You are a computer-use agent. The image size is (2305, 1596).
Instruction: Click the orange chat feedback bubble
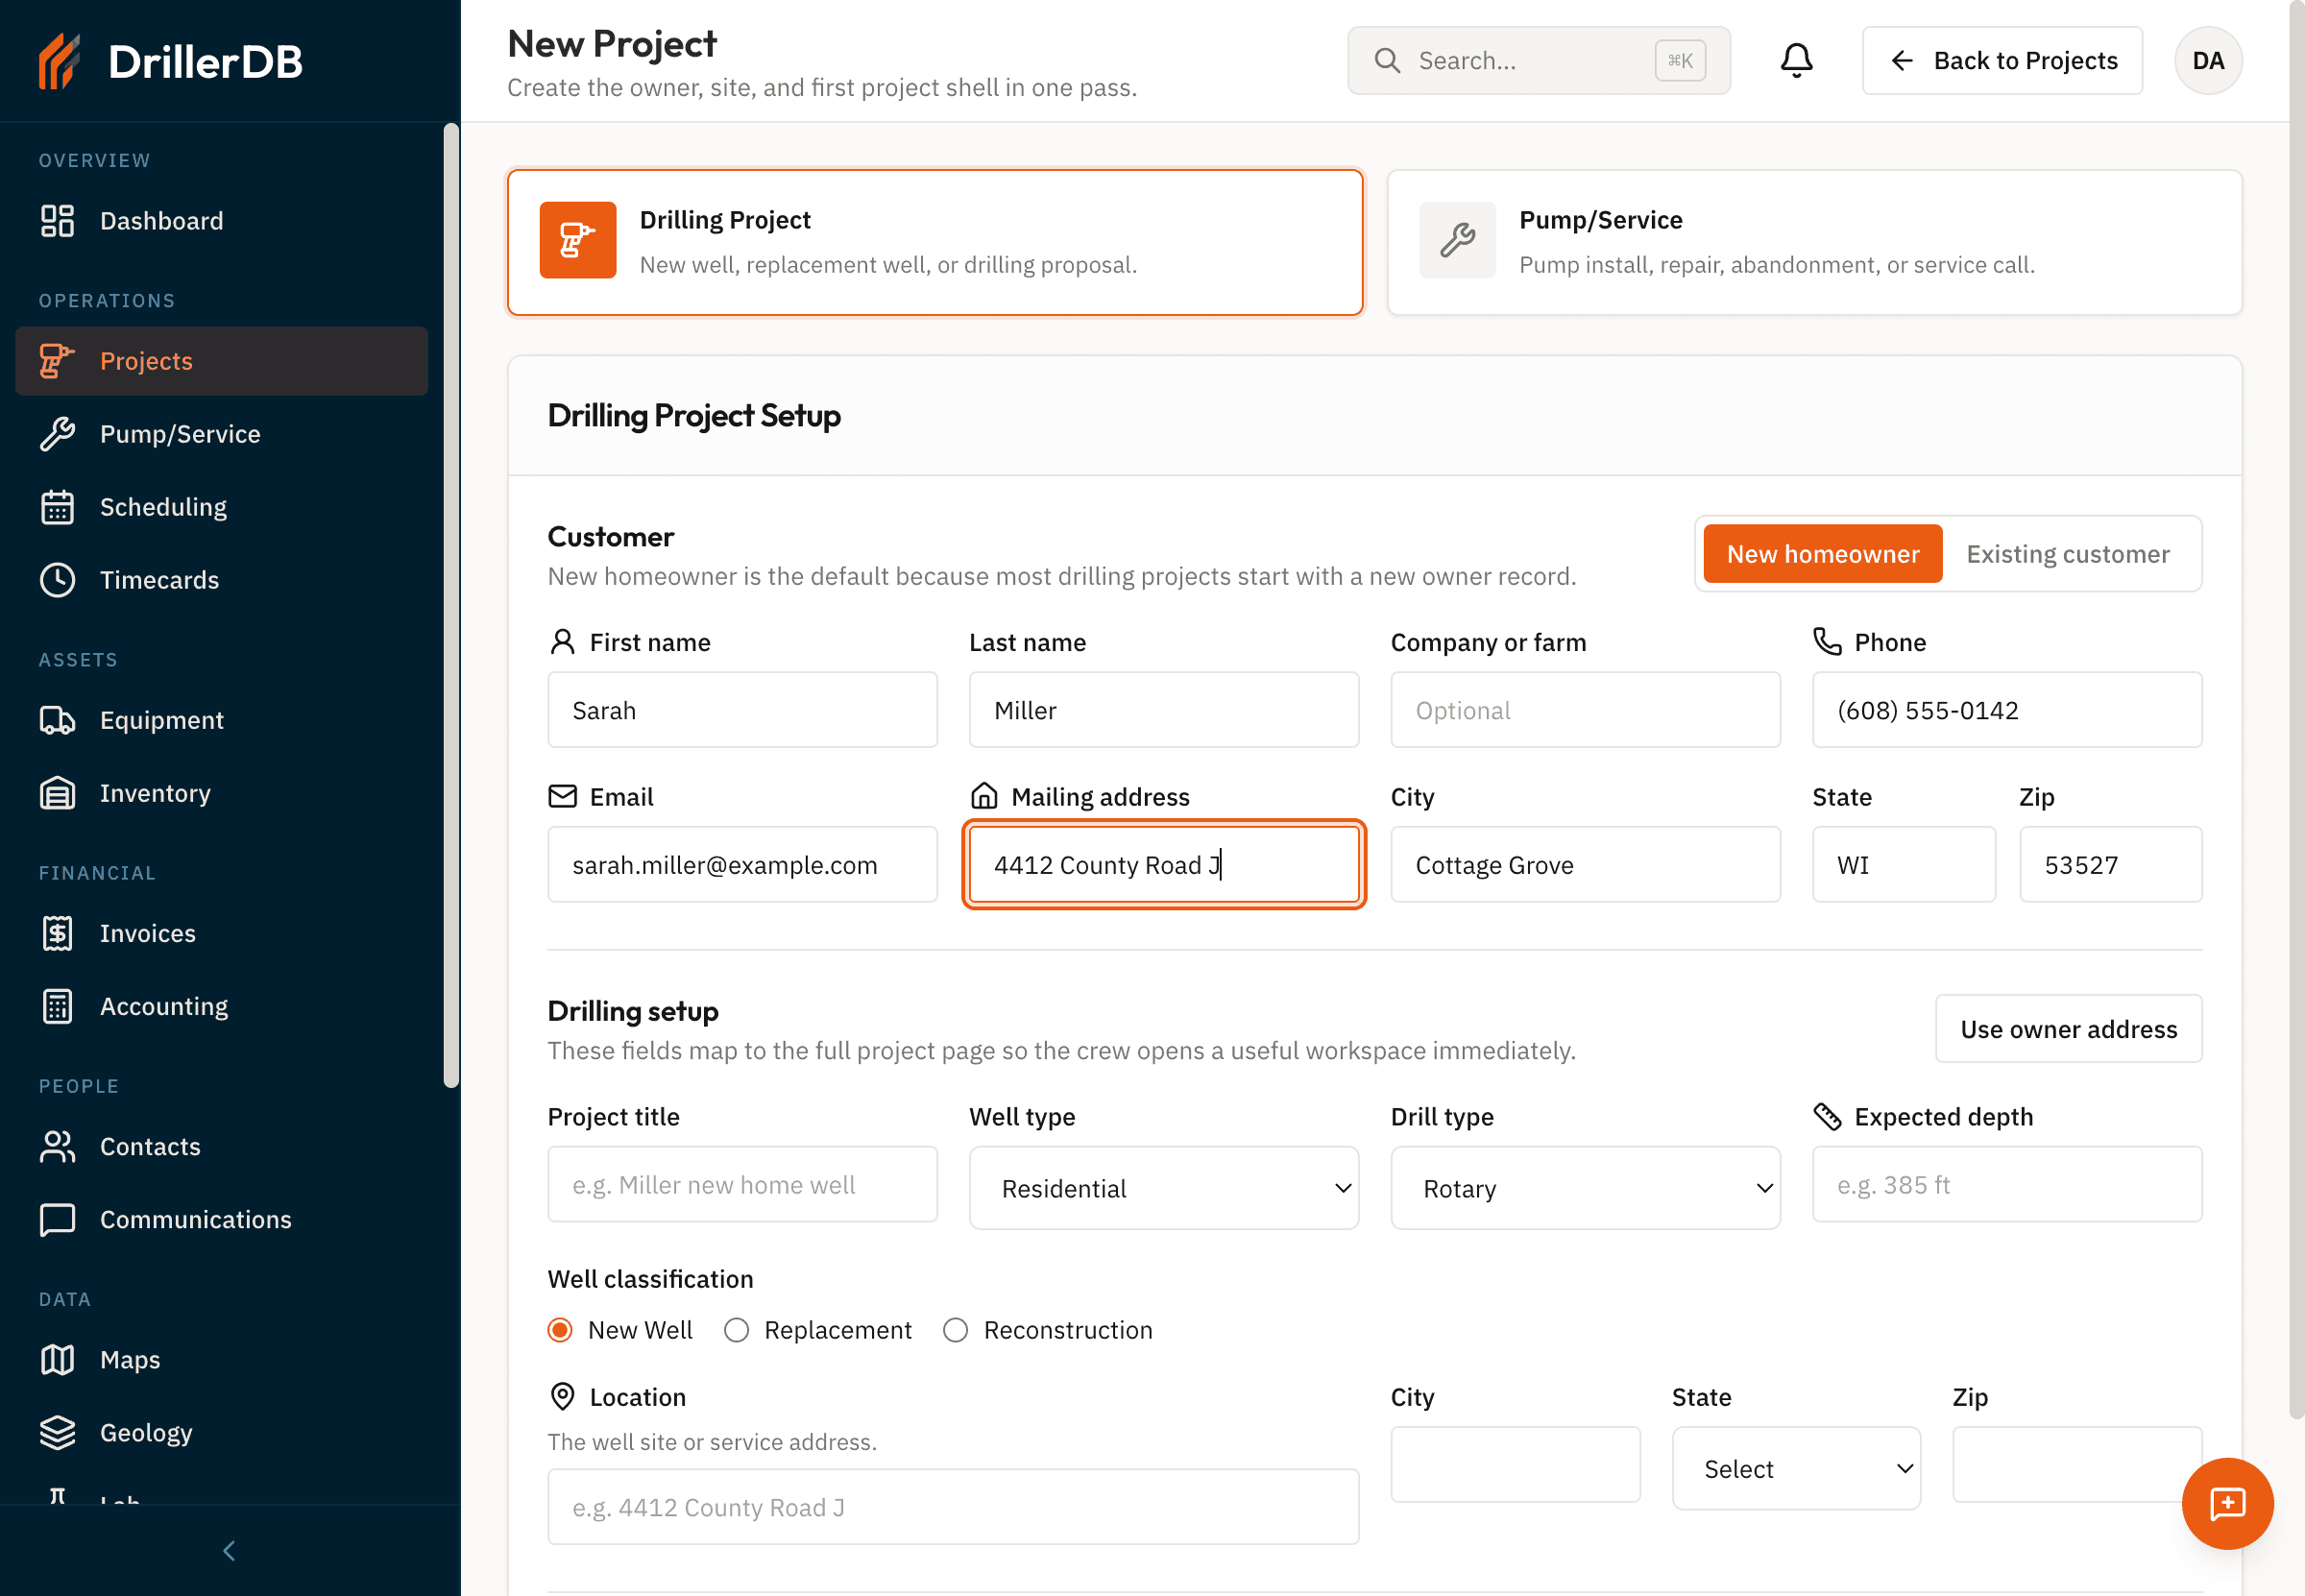coord(2227,1503)
